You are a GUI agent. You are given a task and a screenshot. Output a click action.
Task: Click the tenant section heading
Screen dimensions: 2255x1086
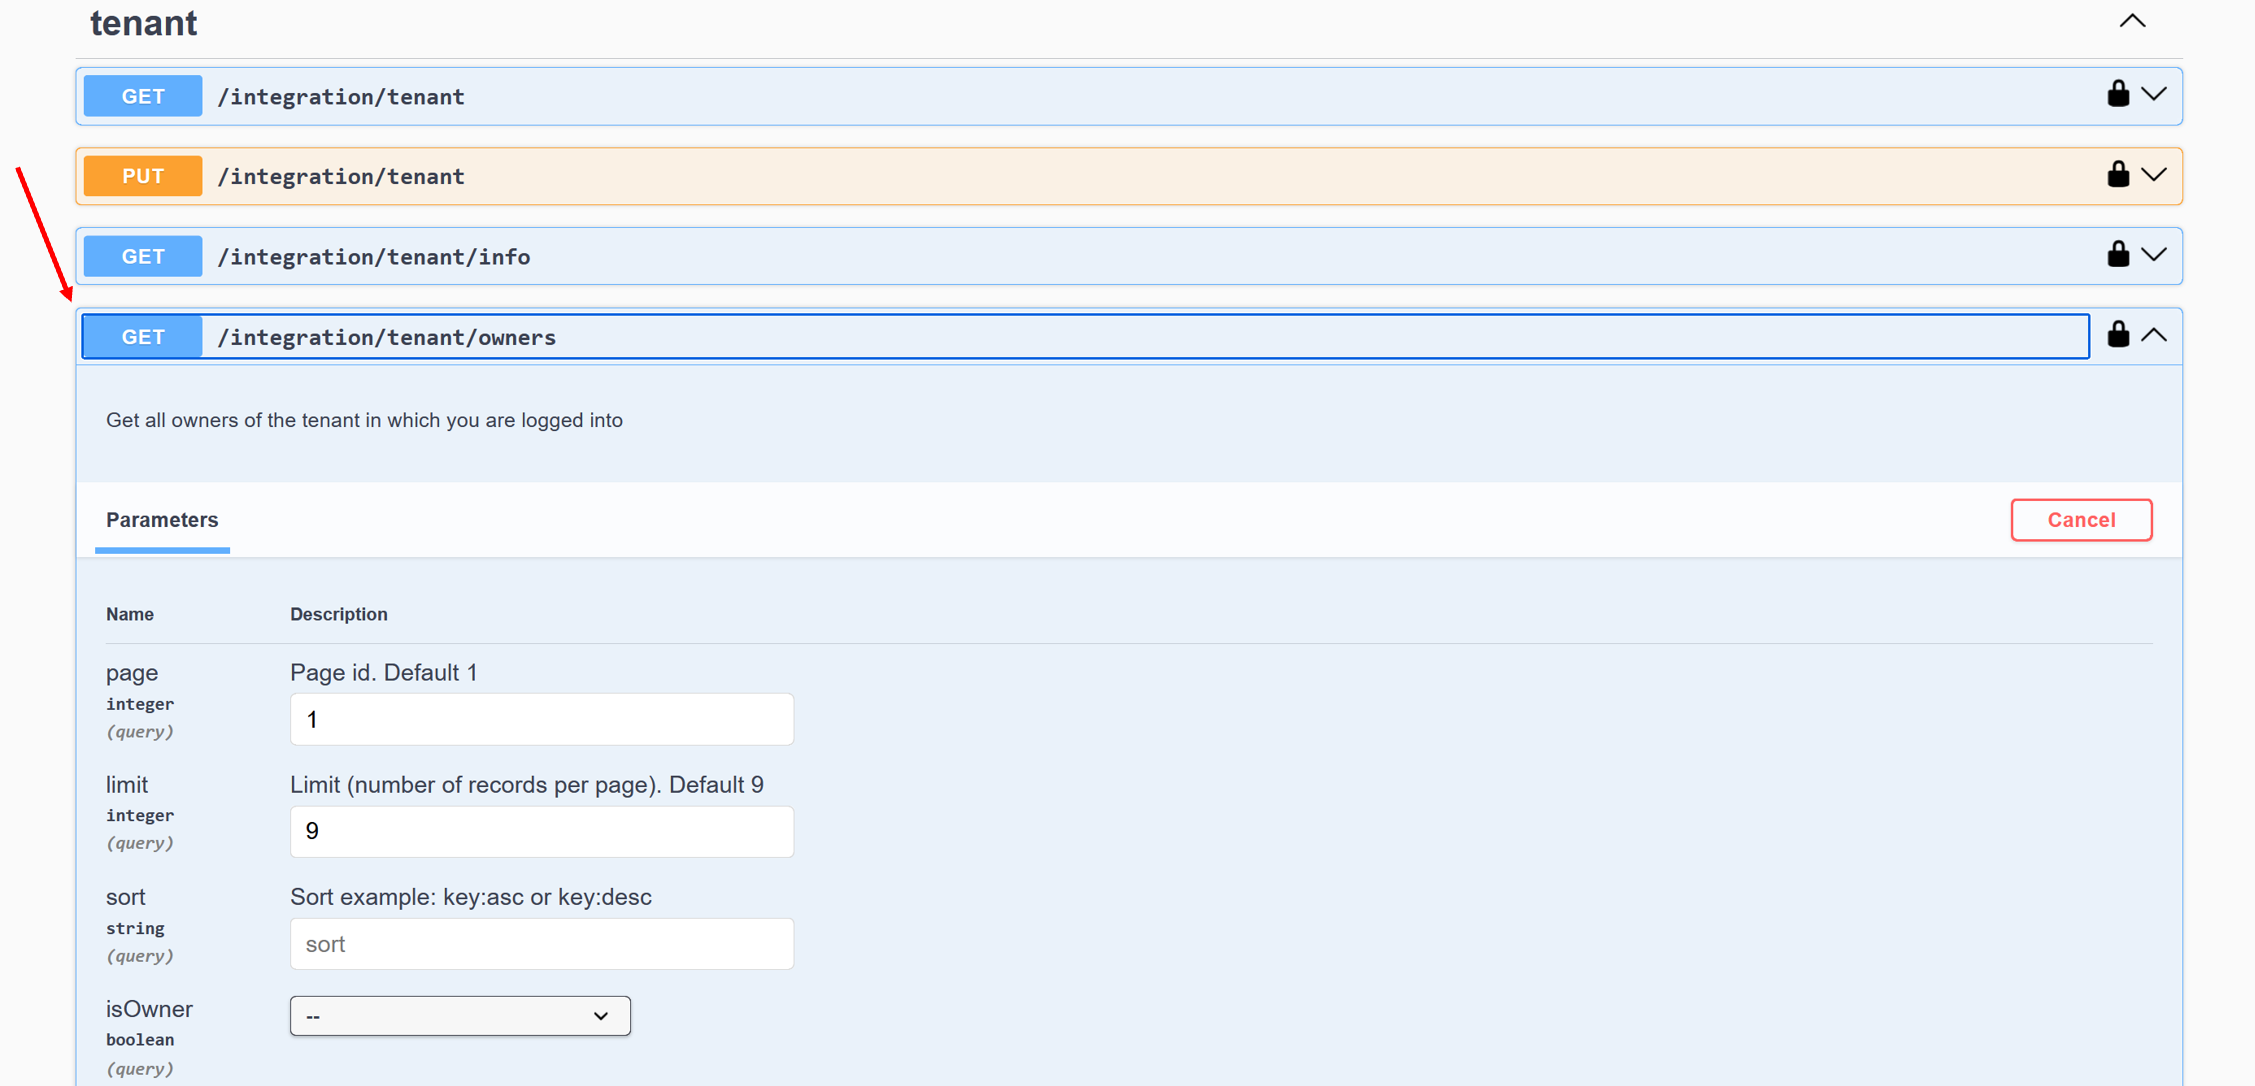tap(144, 23)
